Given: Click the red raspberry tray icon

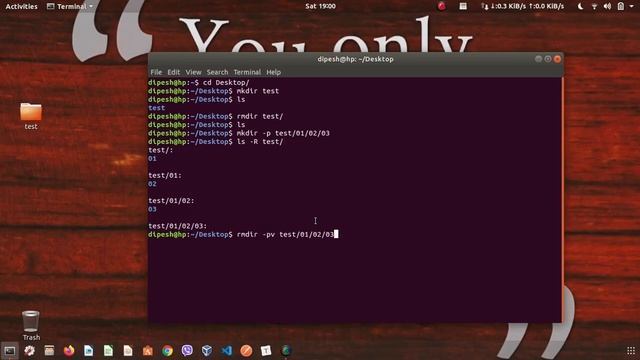Looking at the screenshot, I should click(x=442, y=6).
